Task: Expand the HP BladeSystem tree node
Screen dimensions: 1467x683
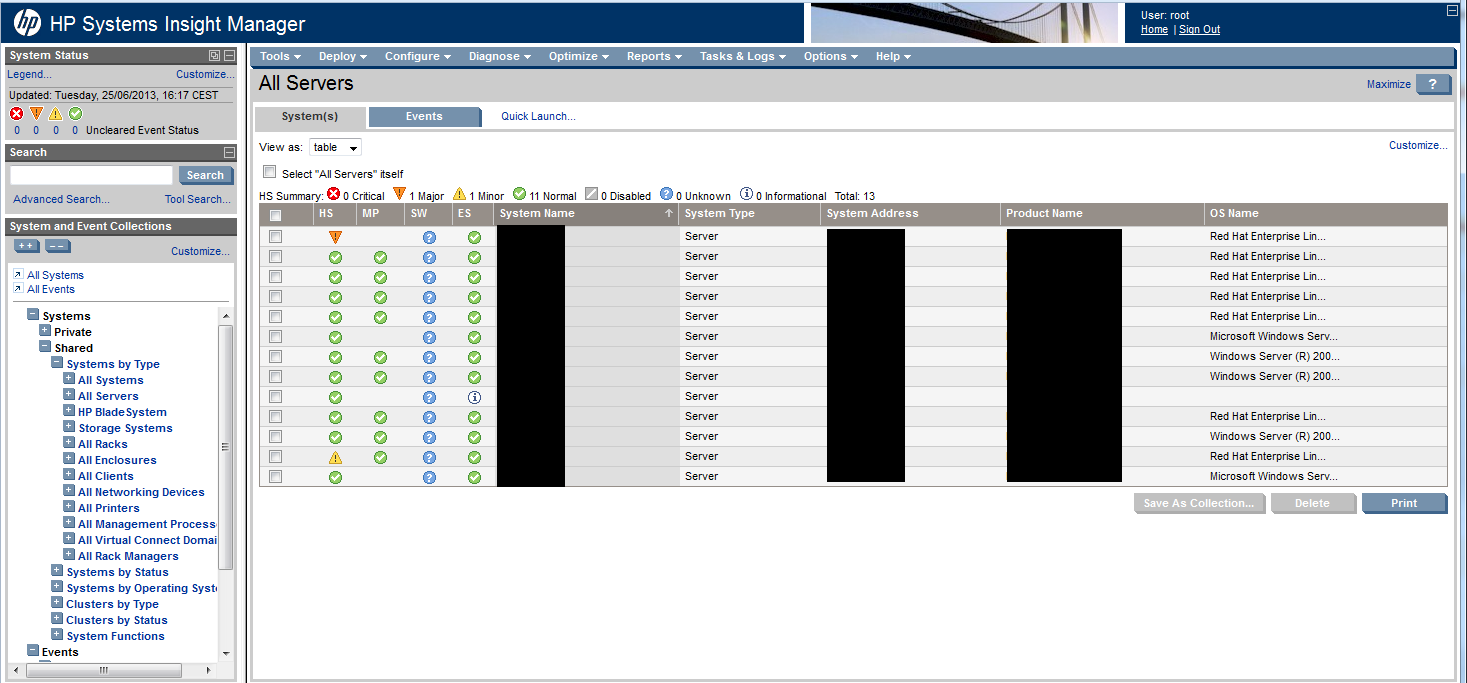Action: click(x=69, y=411)
